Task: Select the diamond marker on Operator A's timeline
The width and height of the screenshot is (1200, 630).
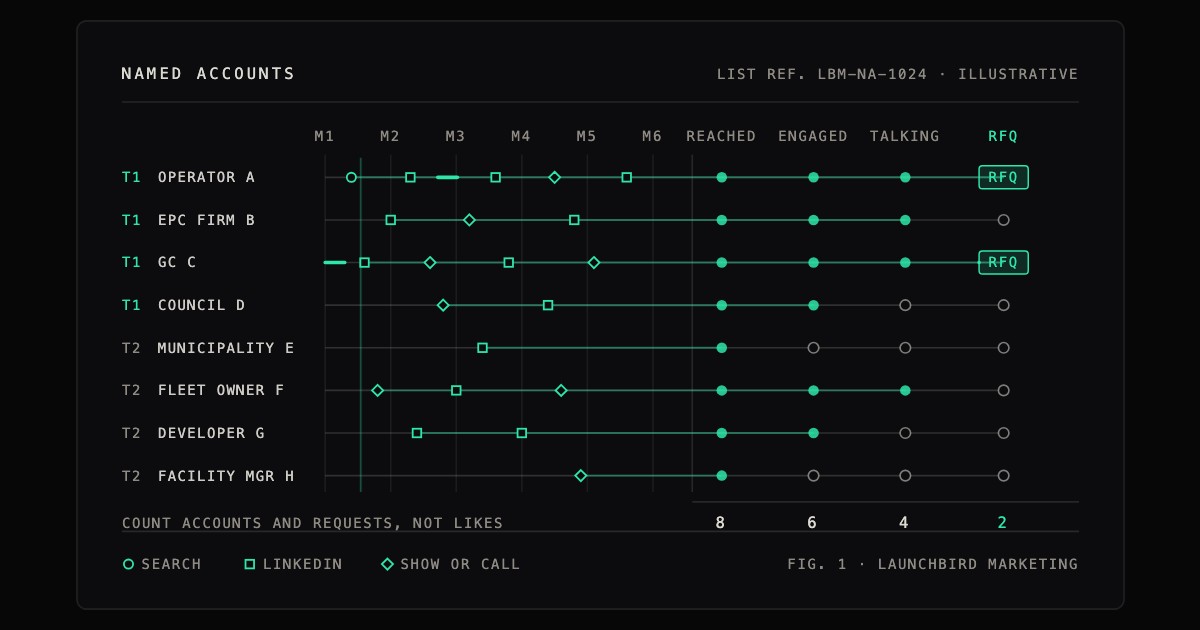Action: (x=555, y=177)
